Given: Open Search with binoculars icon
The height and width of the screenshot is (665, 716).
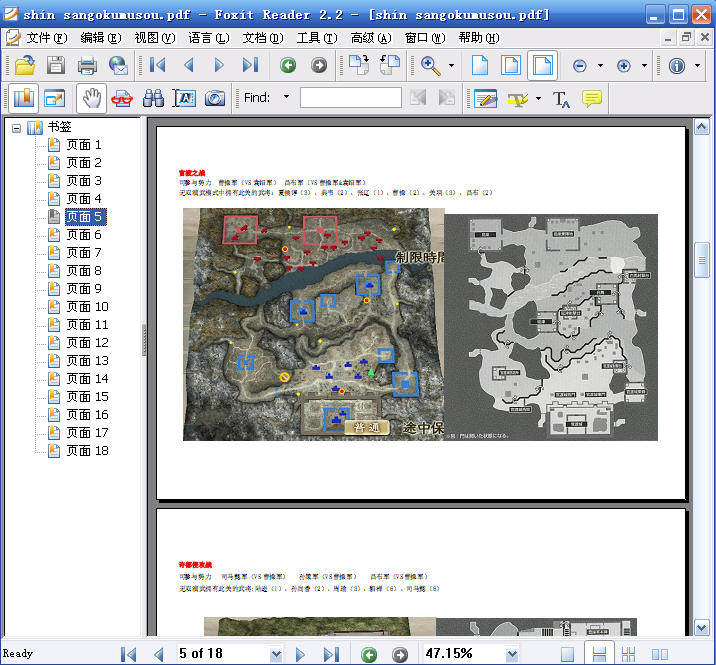Looking at the screenshot, I should coord(153,98).
